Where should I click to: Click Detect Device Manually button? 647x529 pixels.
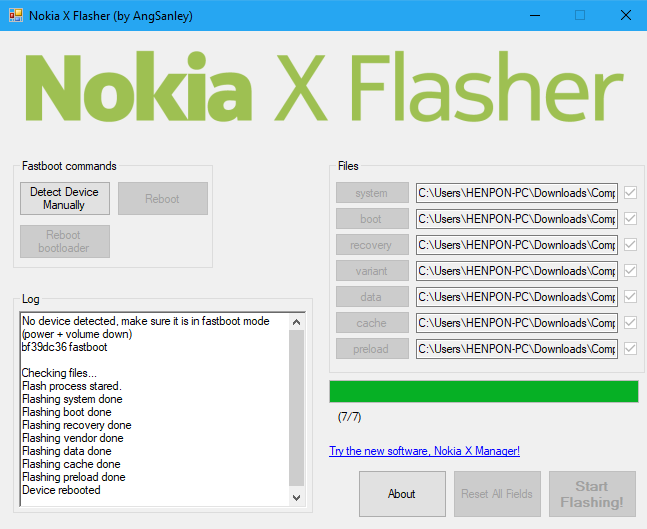pyautogui.click(x=65, y=198)
